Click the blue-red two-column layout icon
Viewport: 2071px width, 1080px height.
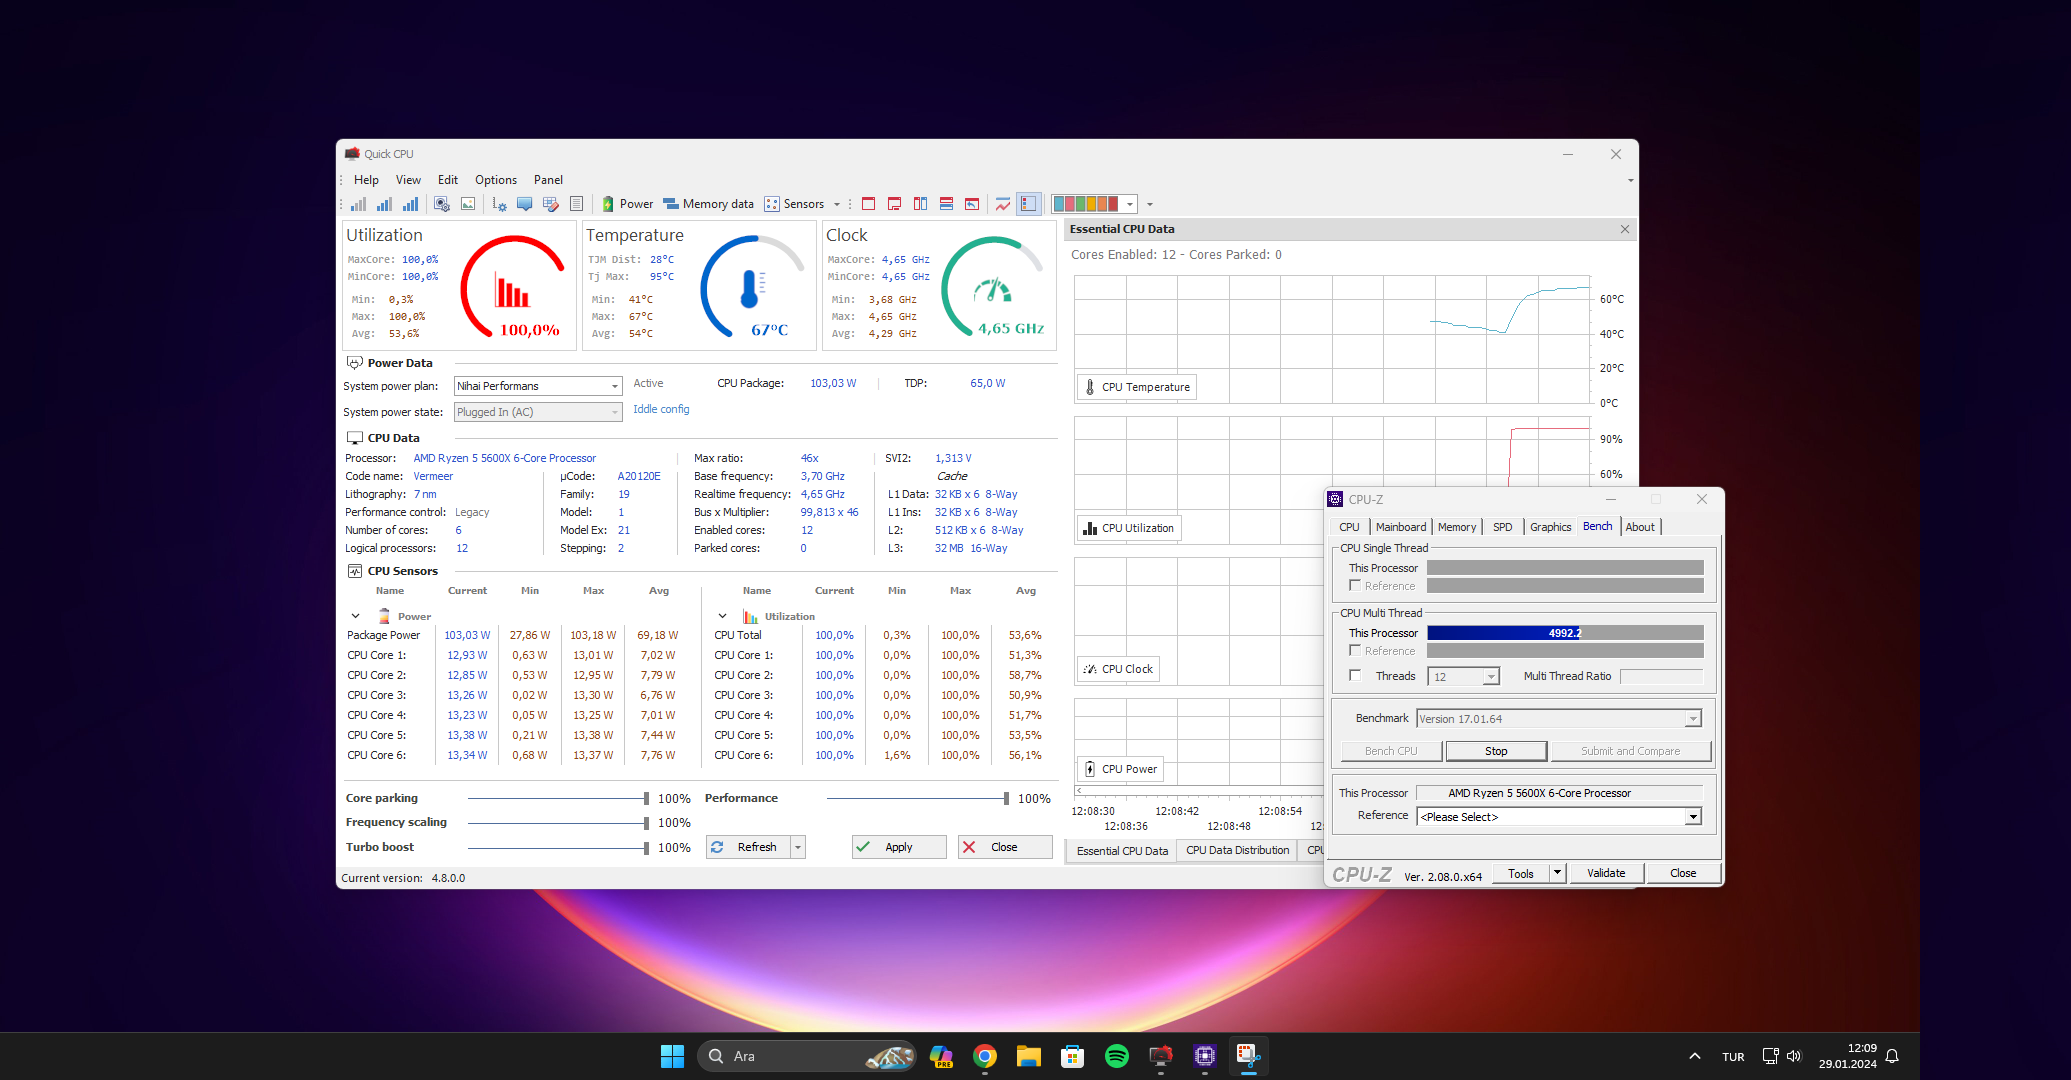point(920,204)
